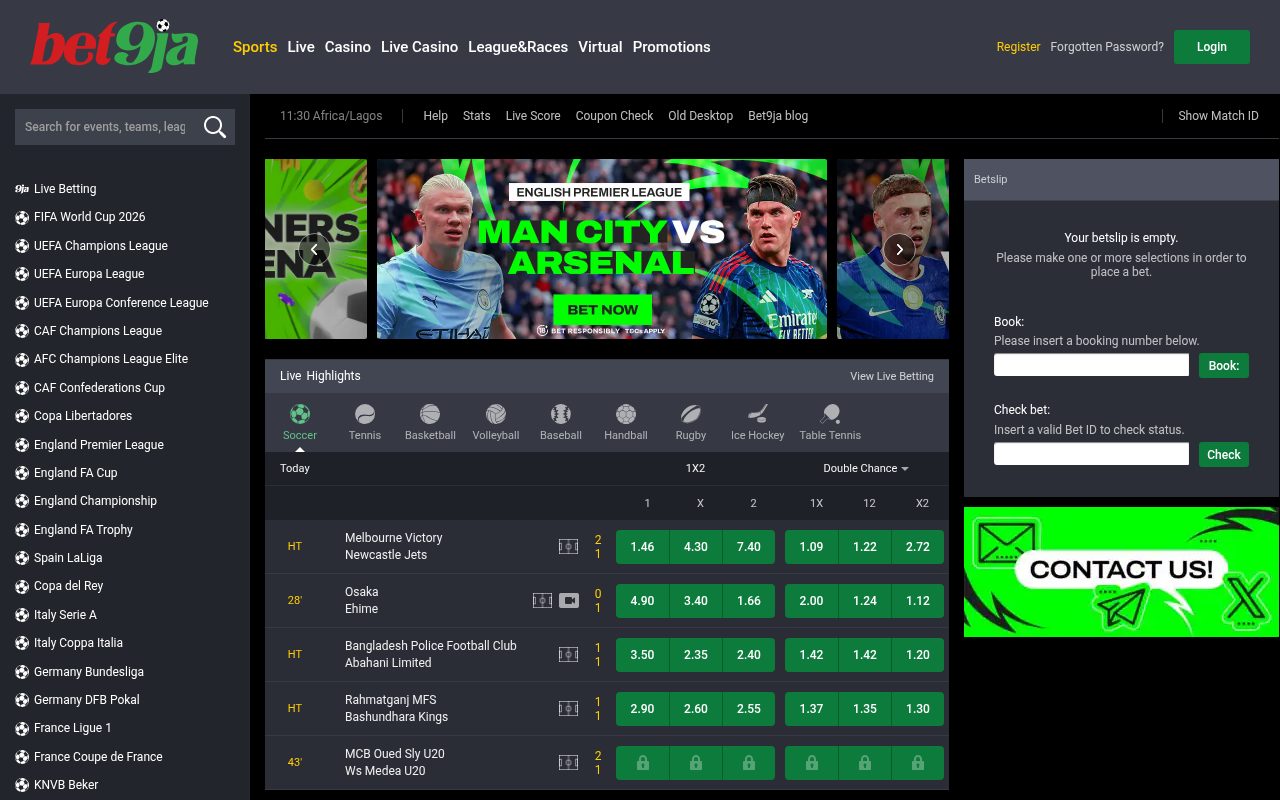Open the Promotions menu
1280x800 pixels.
pyautogui.click(x=671, y=47)
